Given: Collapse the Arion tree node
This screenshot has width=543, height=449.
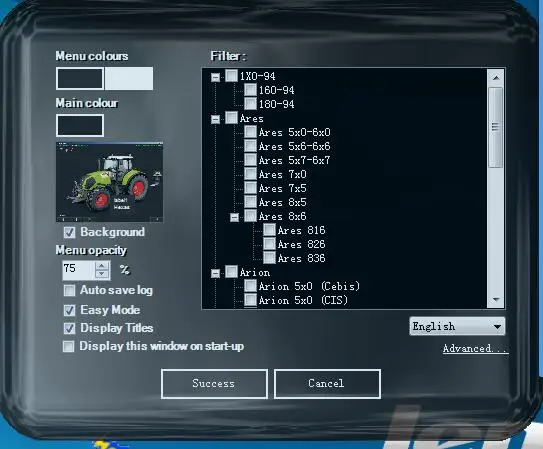Looking at the screenshot, I should [x=215, y=273].
